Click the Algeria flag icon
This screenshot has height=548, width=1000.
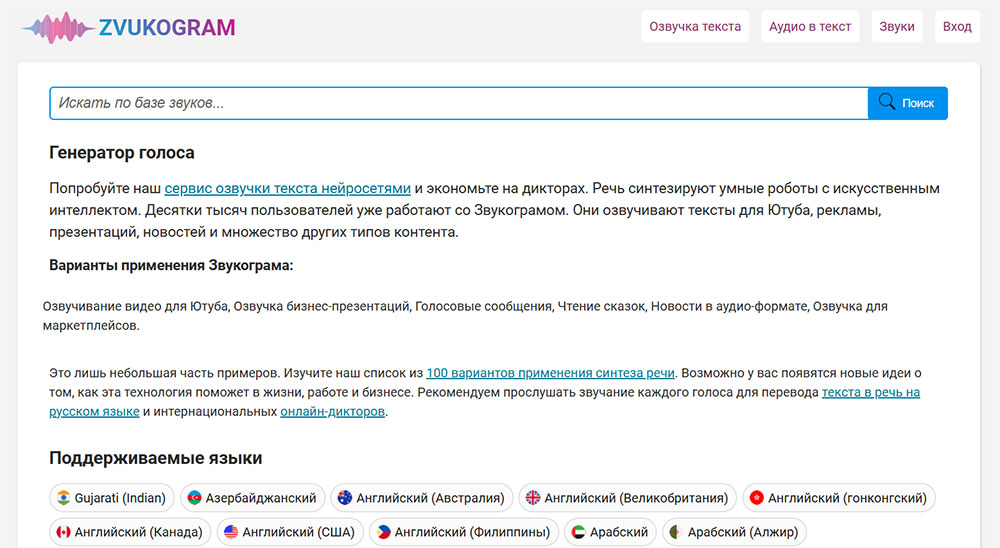click(676, 531)
